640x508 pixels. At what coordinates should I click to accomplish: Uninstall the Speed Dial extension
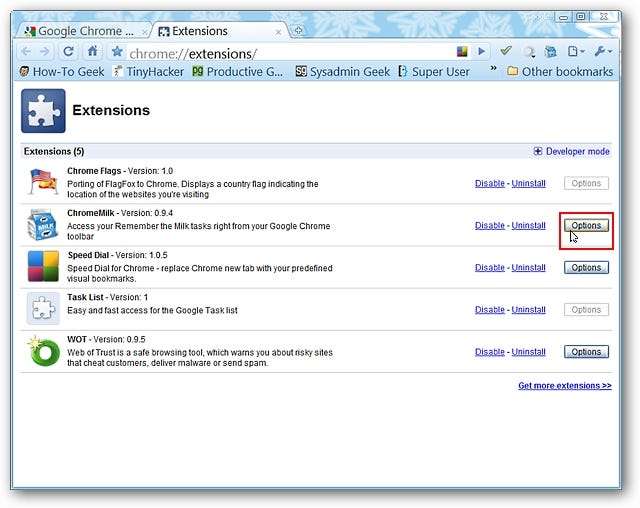pos(529,268)
